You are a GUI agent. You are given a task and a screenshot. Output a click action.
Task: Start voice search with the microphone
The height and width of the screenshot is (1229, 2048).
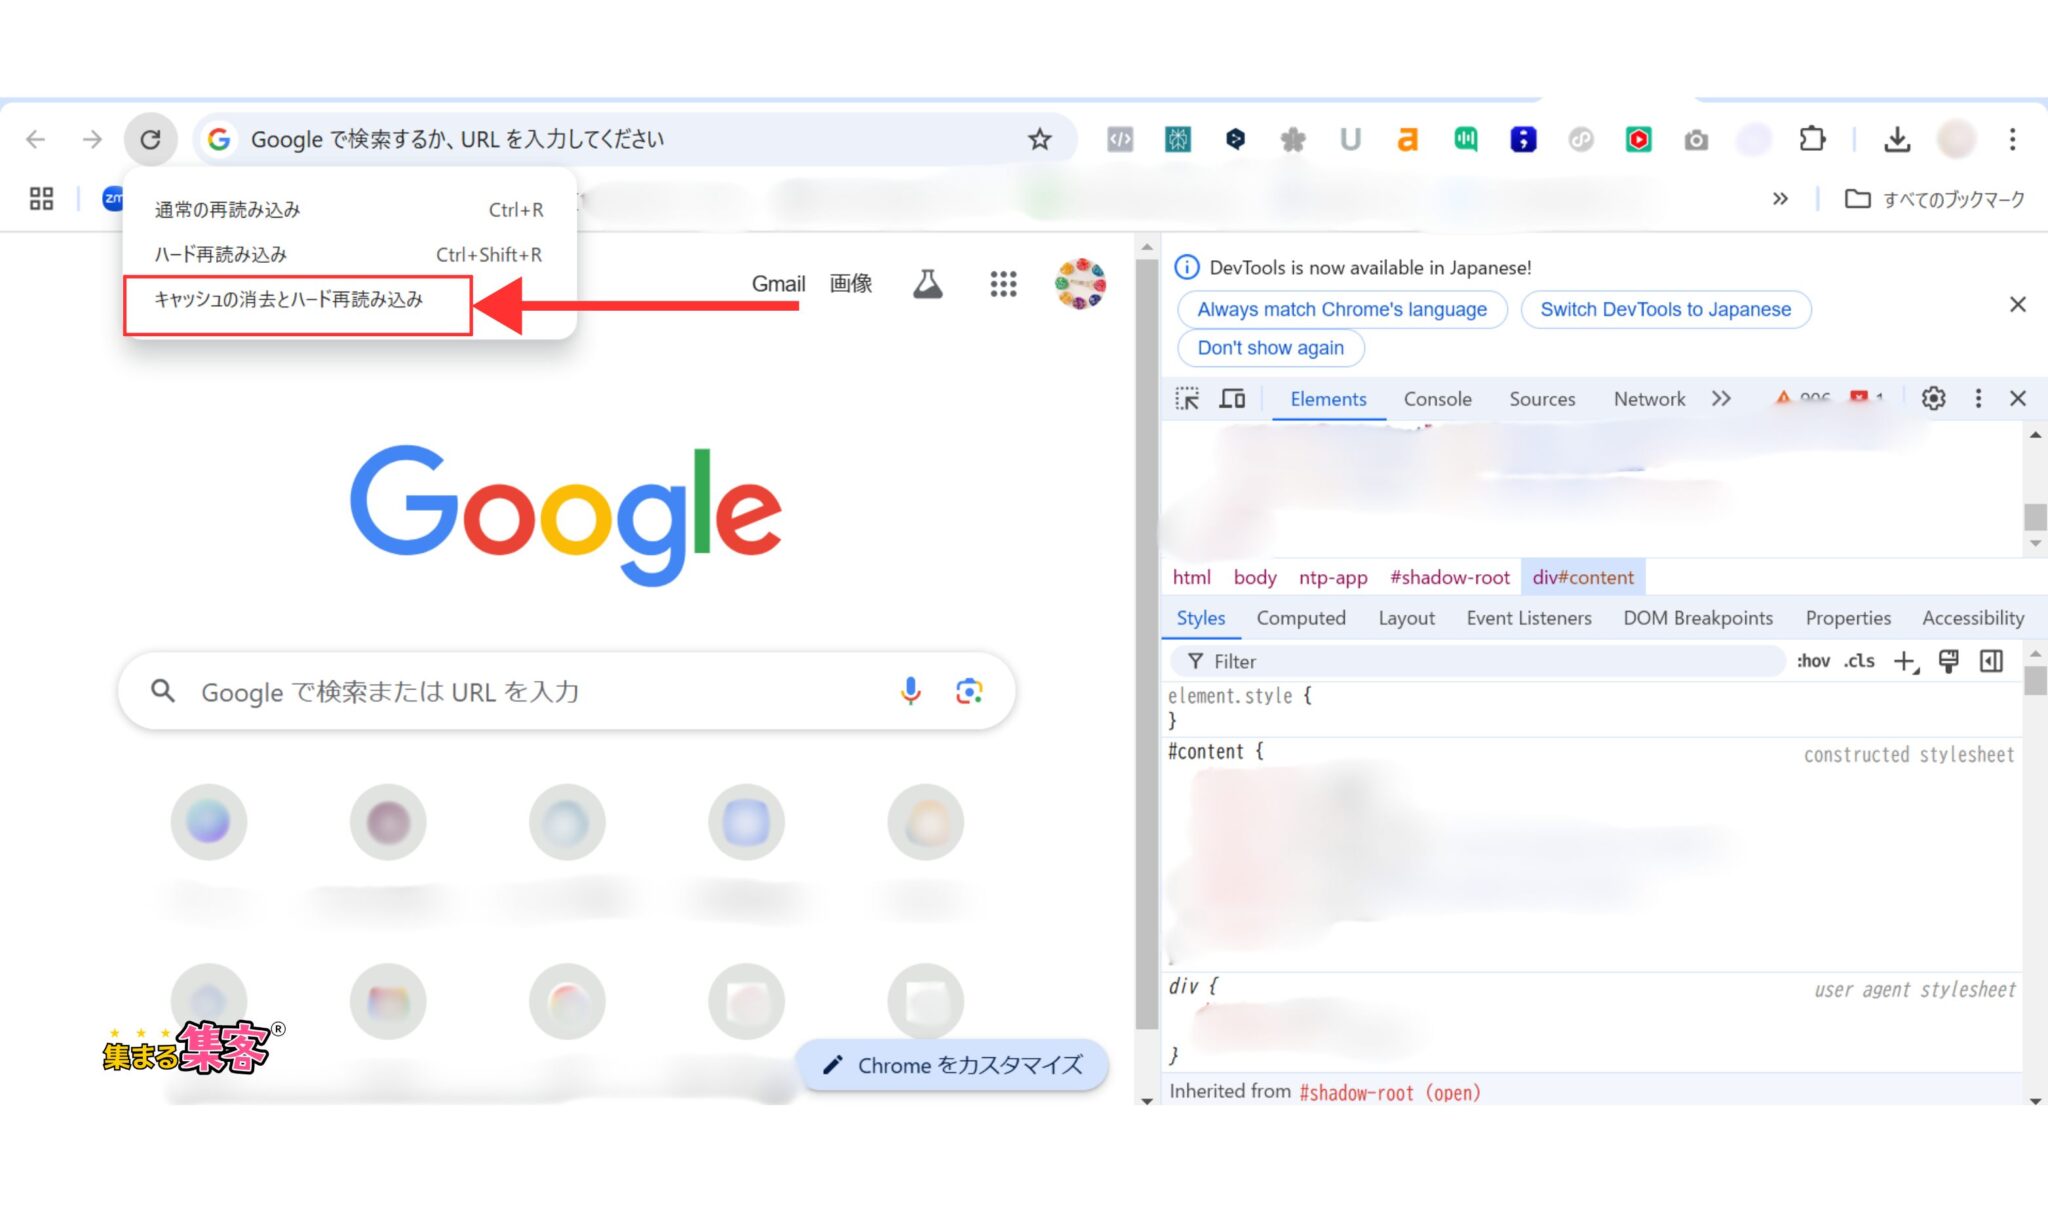point(910,691)
